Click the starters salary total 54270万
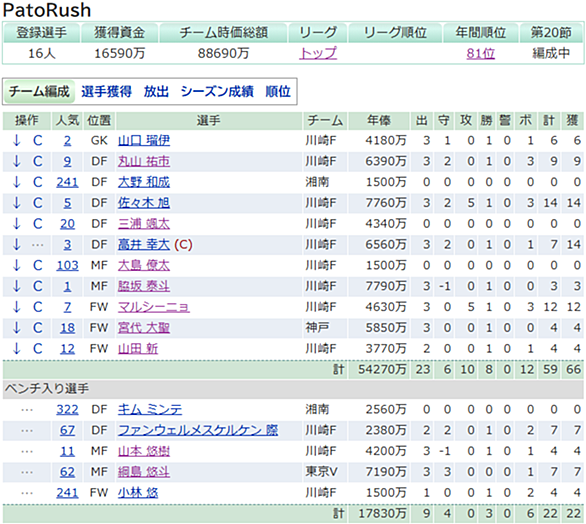The image size is (586, 524). pyautogui.click(x=382, y=369)
